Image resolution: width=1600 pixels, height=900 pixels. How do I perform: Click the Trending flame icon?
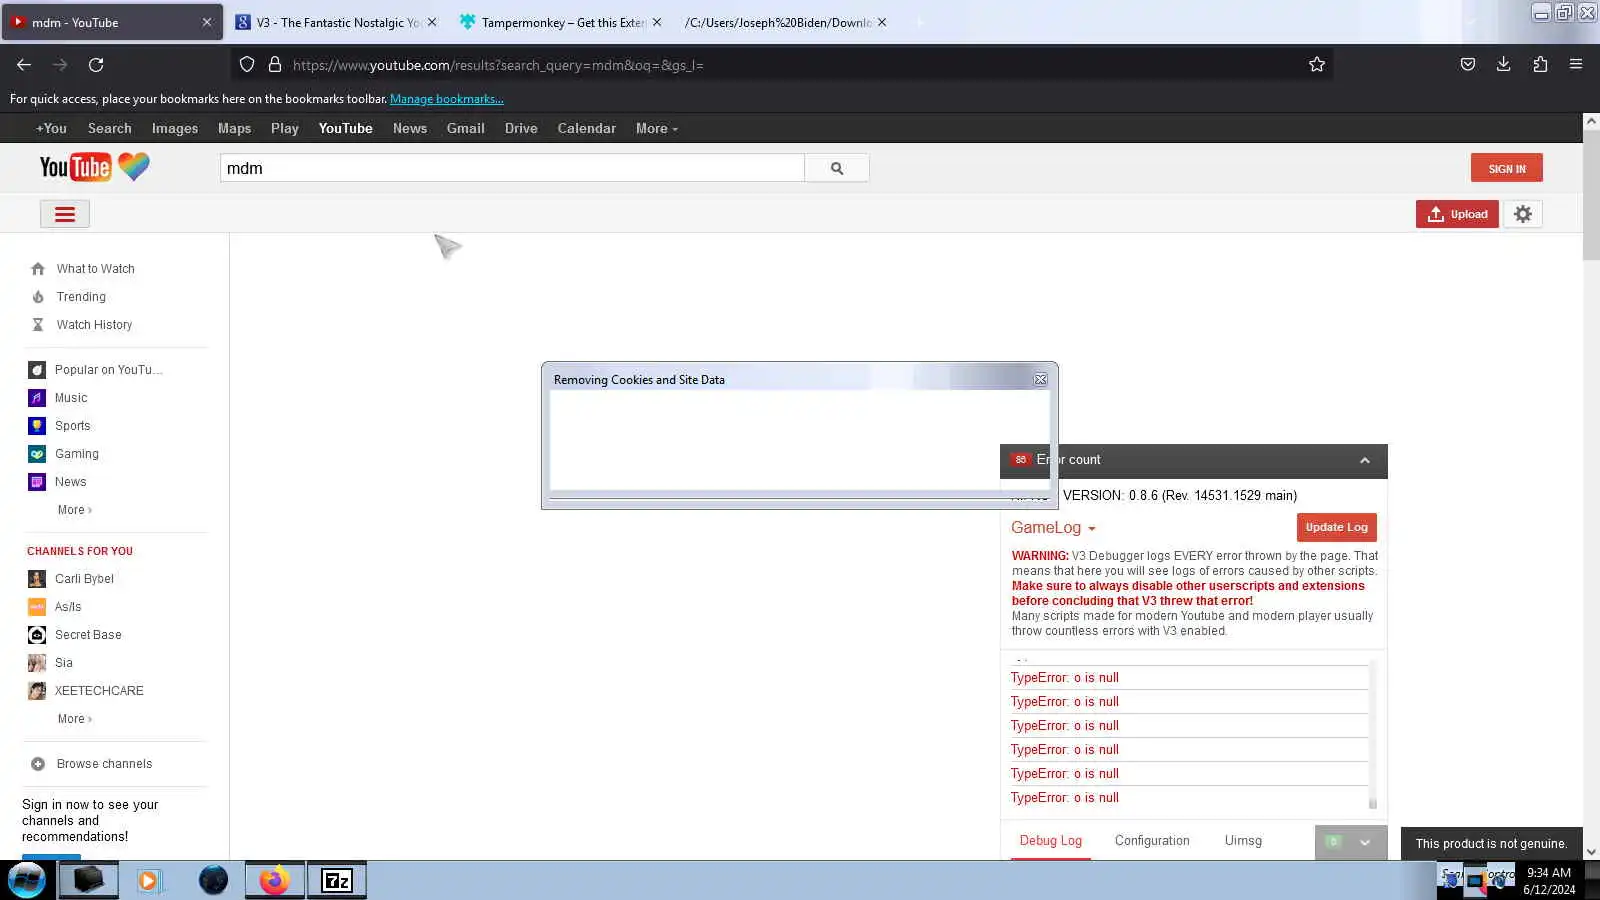38,297
